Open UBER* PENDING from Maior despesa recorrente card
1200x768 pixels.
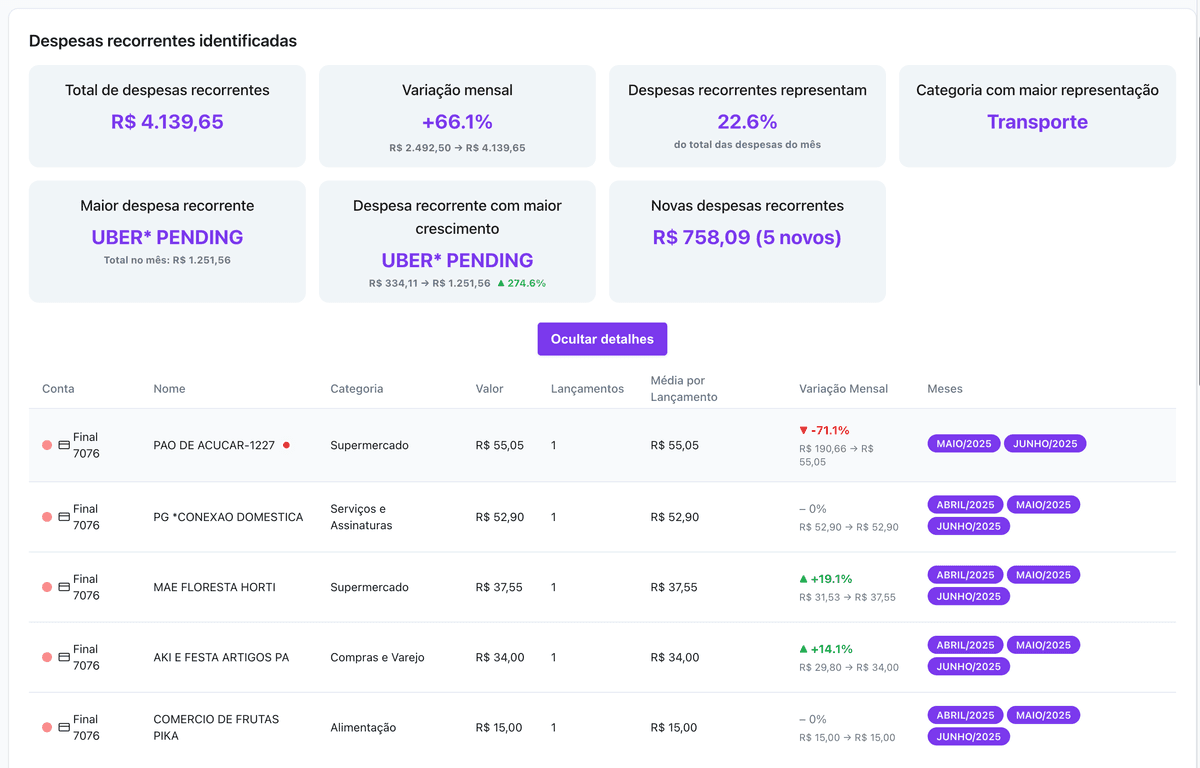166,237
